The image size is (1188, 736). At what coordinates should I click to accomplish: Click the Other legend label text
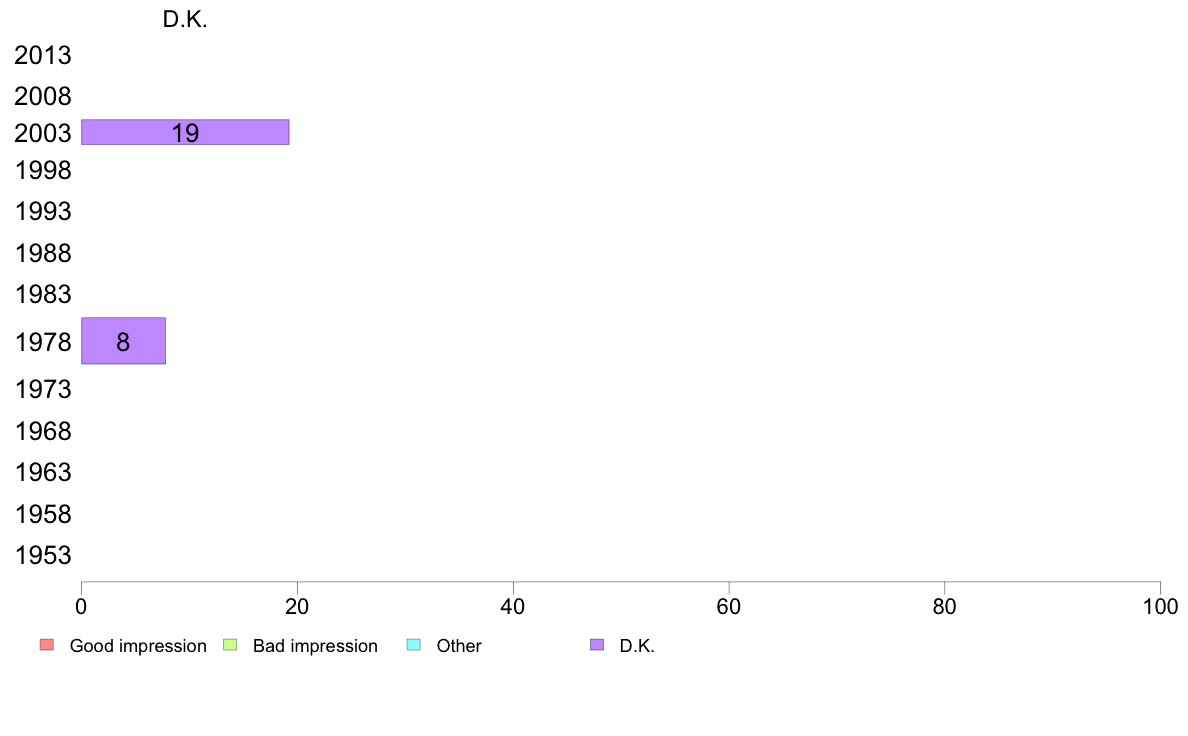coord(459,646)
